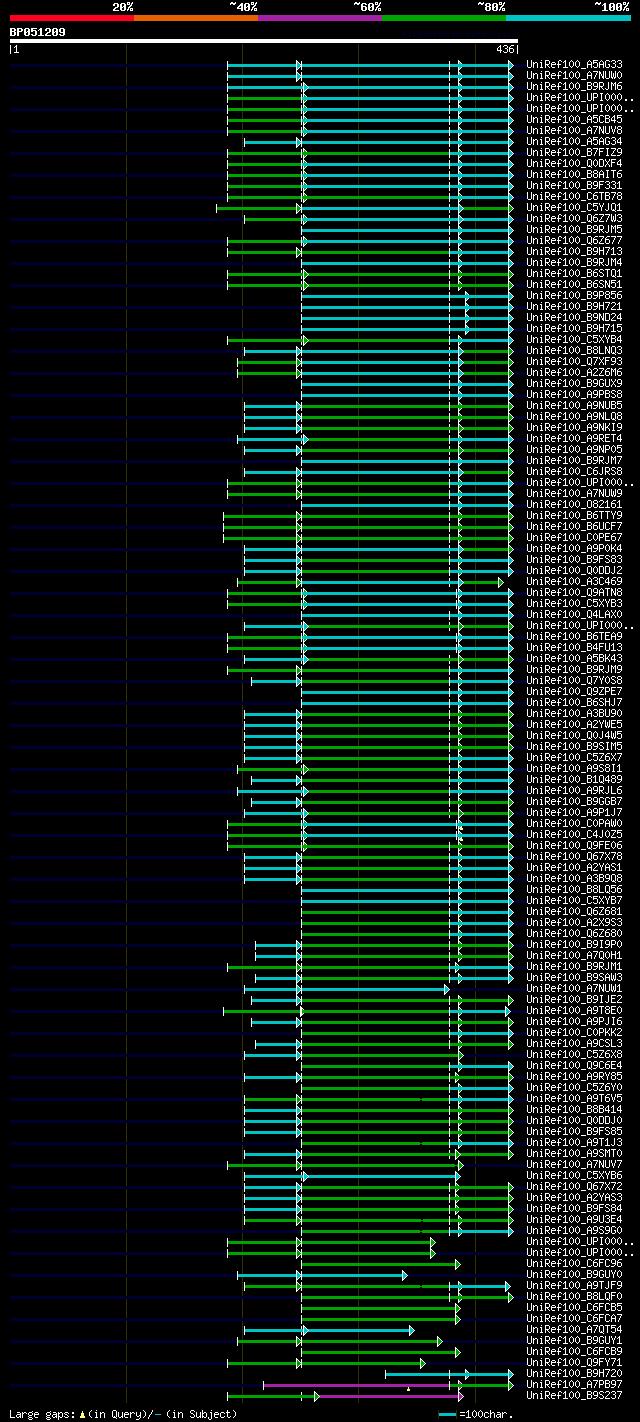Select the UniRef100_B9P856 label
This screenshot has height=1422, width=640.
pyautogui.click(x=573, y=295)
